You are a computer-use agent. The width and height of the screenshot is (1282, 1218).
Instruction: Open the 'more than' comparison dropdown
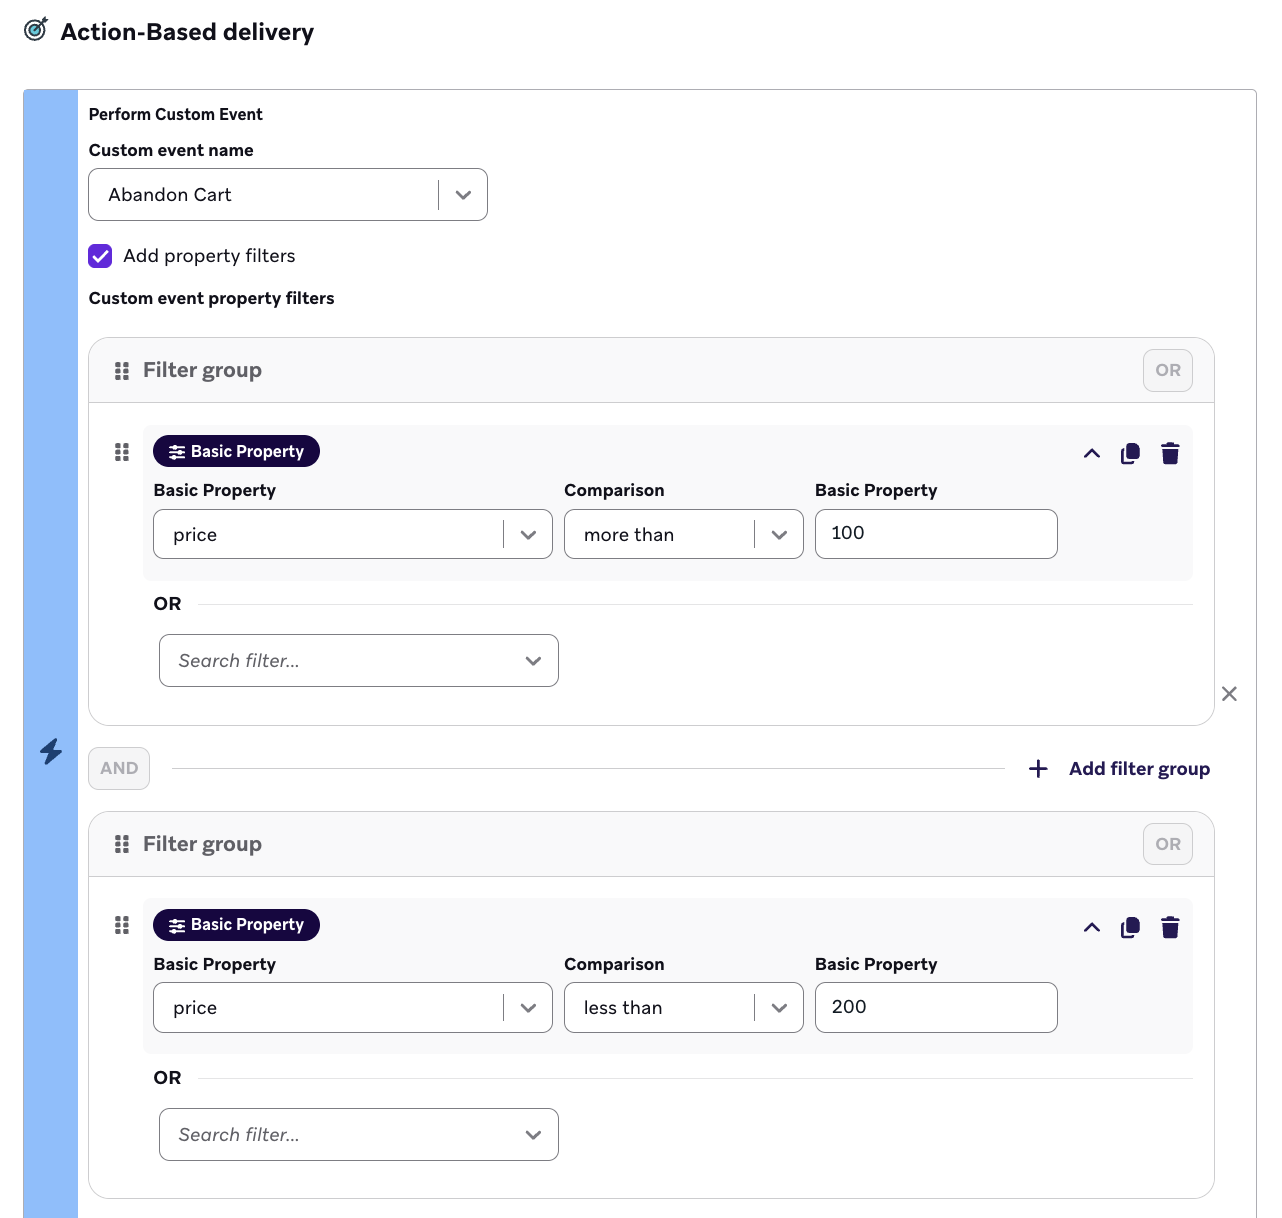click(x=684, y=535)
